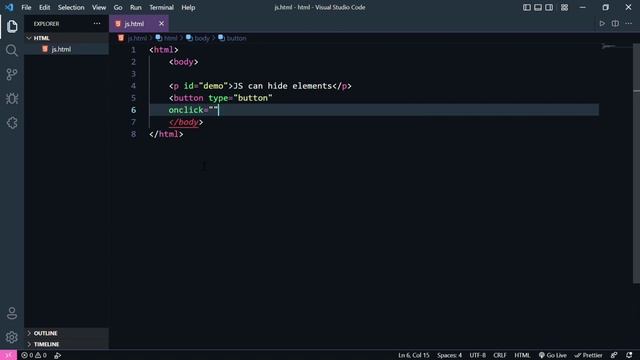Toggle the panel layout icon
The image size is (640, 360).
pos(538,7)
